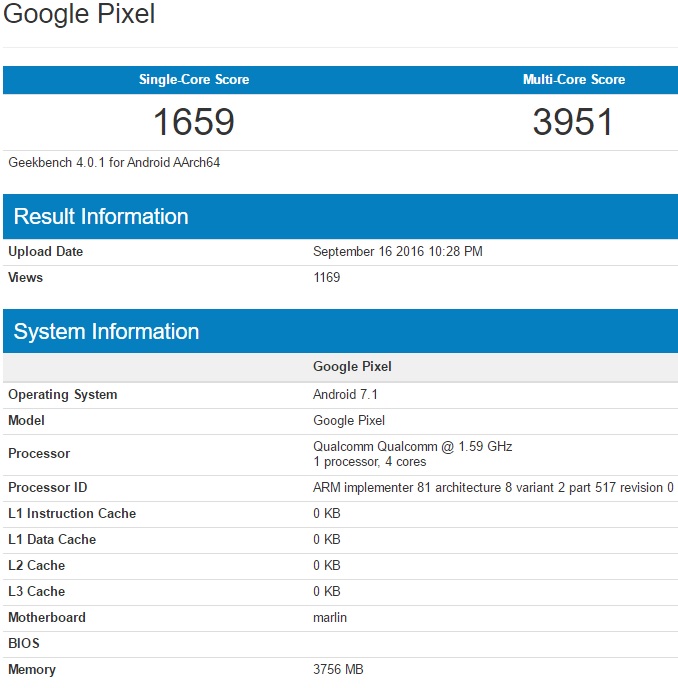Viewport: 678px width, 688px height.
Task: Click '1 processor, 4 cores' text
Action: (369, 462)
